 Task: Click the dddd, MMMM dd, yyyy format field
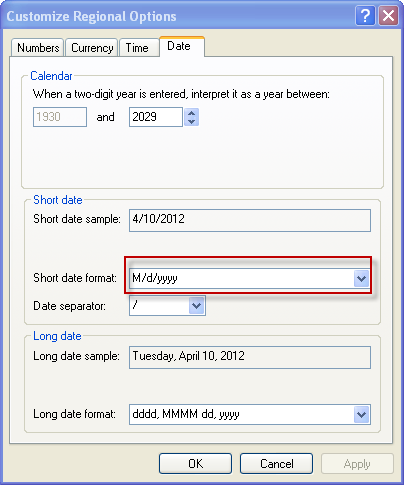tap(250, 414)
